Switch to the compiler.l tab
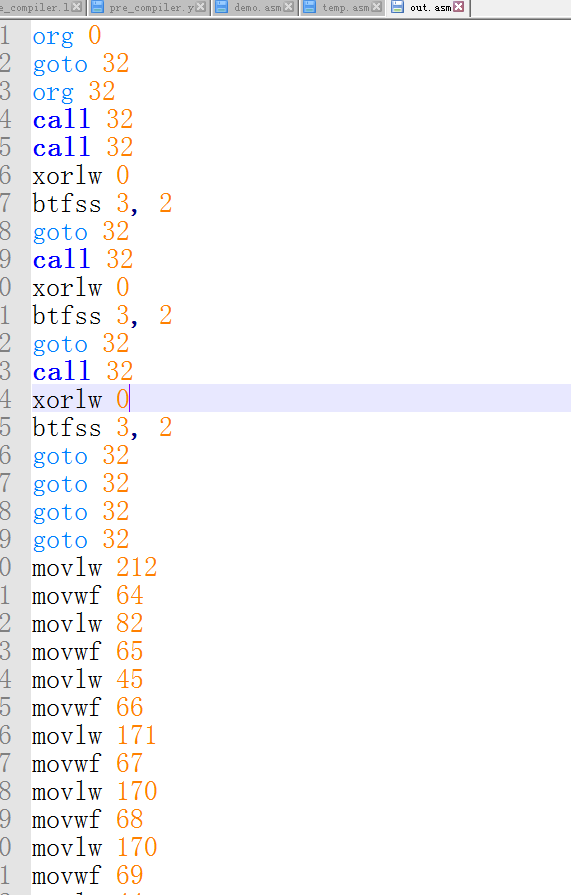571x895 pixels. [x=41, y=8]
